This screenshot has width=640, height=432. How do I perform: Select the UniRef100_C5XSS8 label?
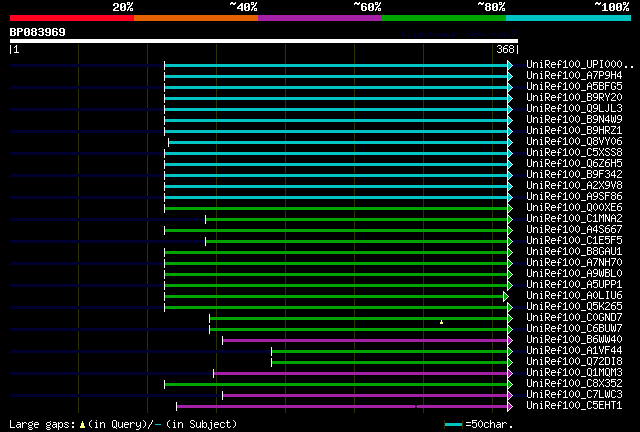pos(574,153)
